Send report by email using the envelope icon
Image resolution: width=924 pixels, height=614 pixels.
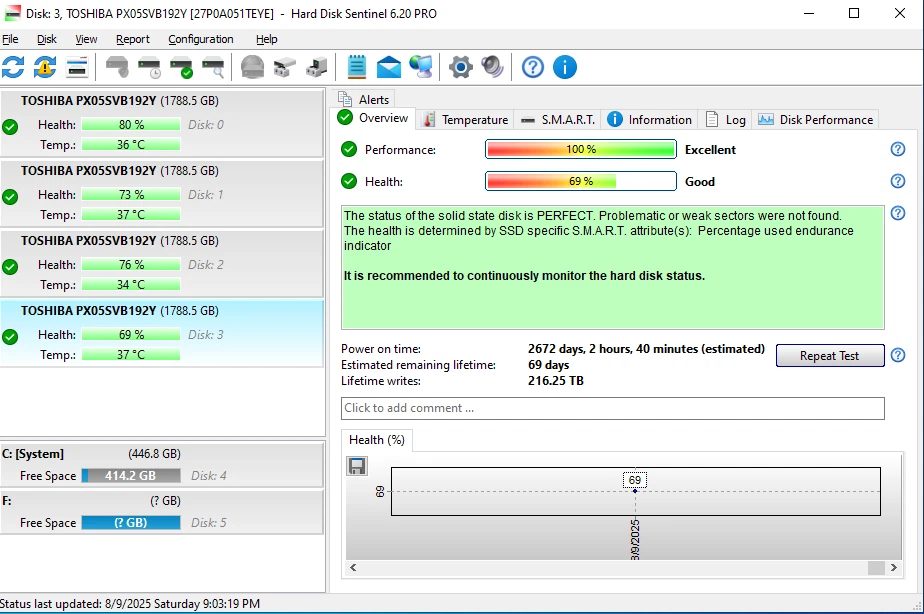pos(390,67)
